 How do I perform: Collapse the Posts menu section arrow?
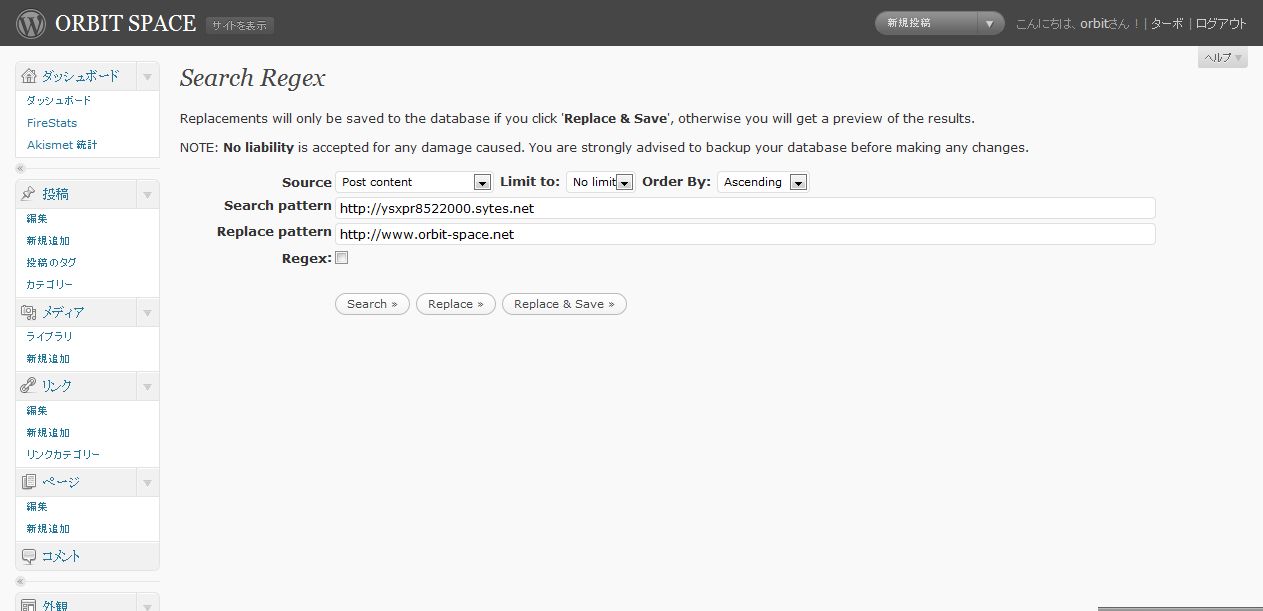[147, 194]
